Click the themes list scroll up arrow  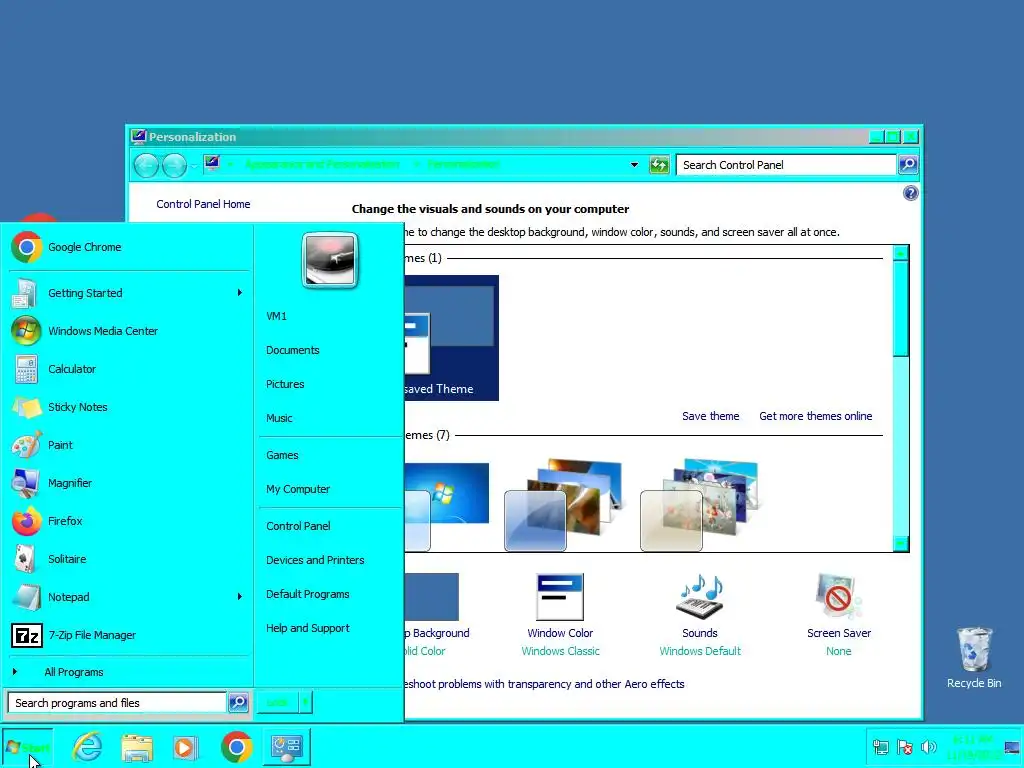click(901, 253)
